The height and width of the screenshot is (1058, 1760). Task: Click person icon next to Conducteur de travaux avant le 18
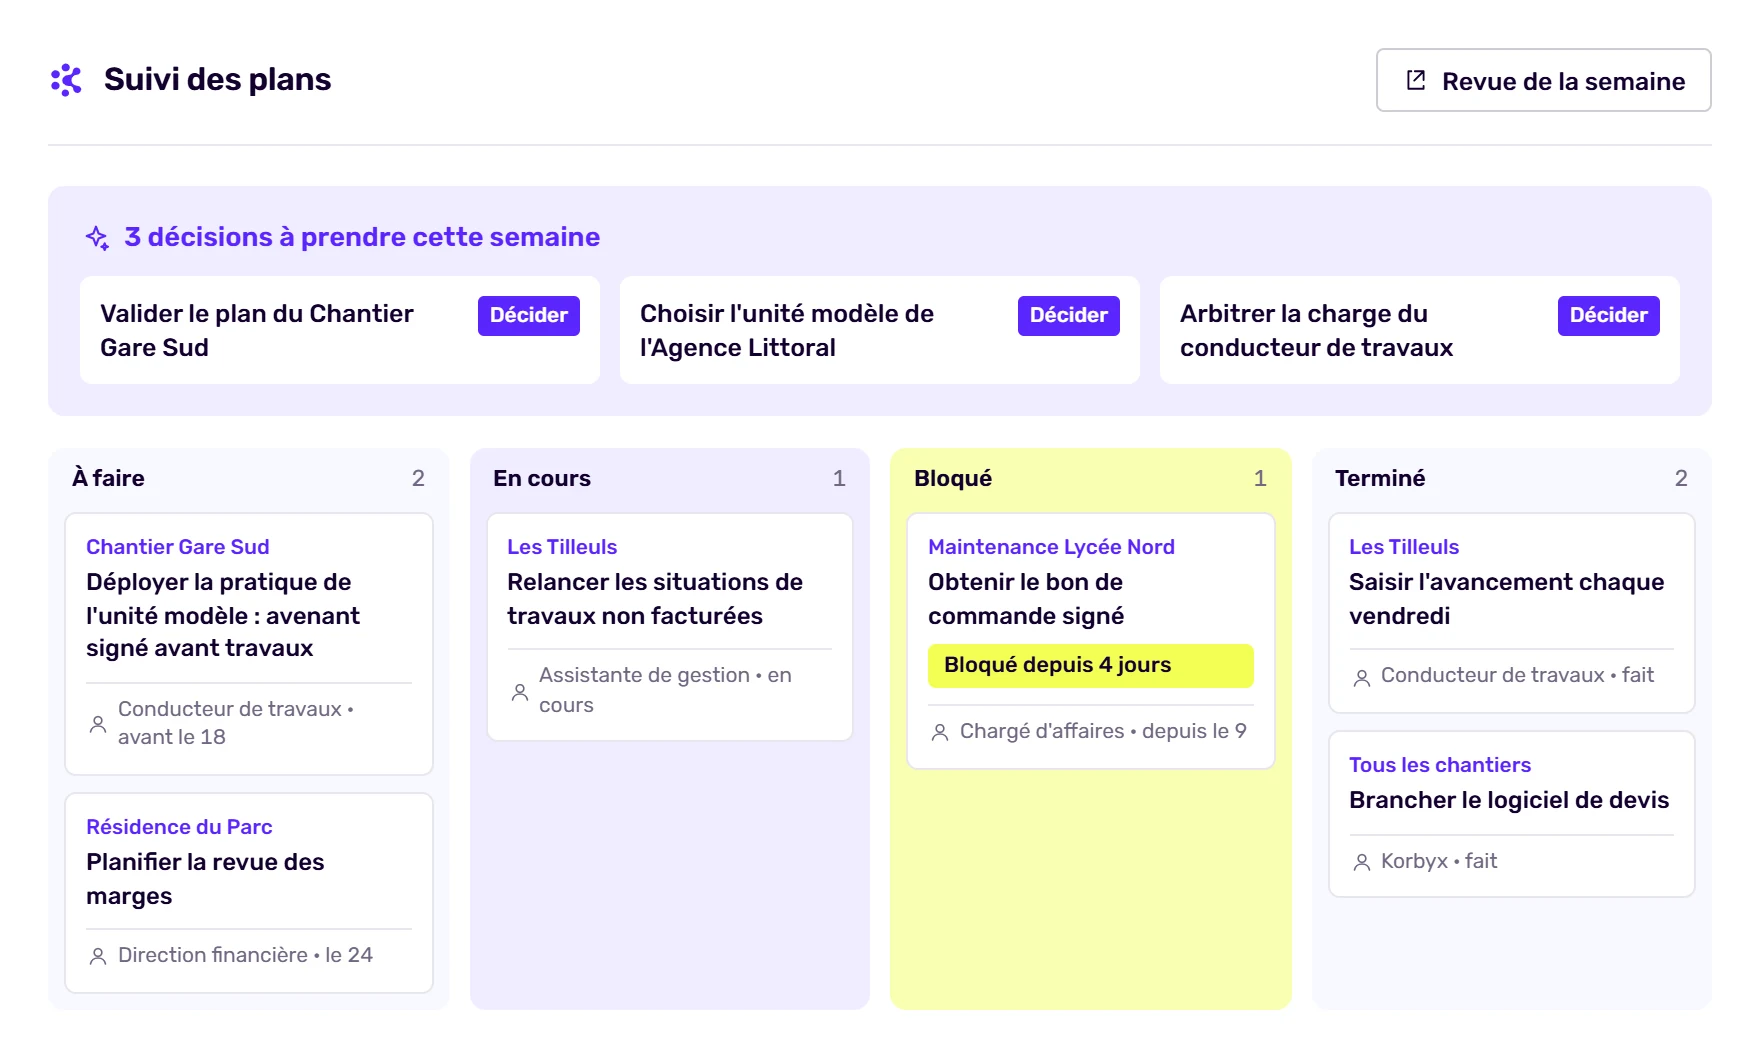pos(98,723)
